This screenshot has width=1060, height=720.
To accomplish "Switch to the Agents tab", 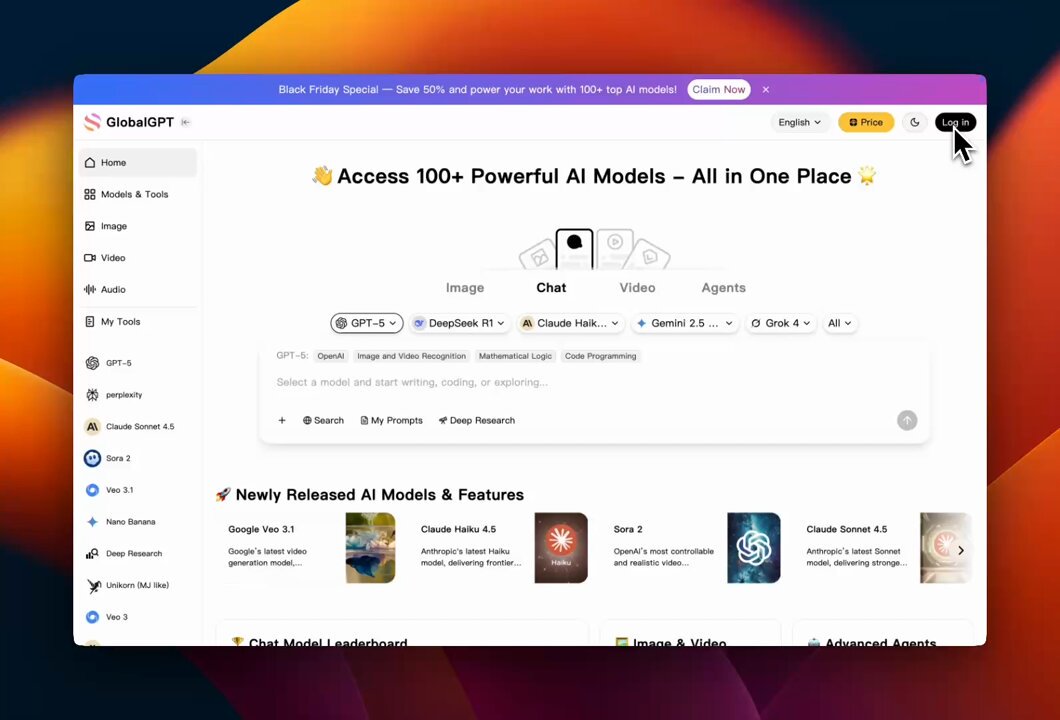I will (x=723, y=288).
